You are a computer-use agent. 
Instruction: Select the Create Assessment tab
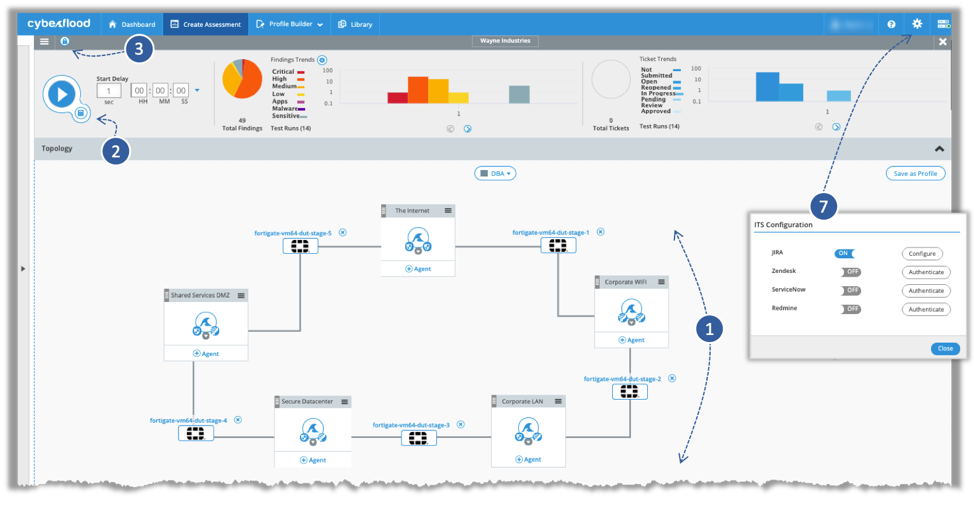[206, 24]
